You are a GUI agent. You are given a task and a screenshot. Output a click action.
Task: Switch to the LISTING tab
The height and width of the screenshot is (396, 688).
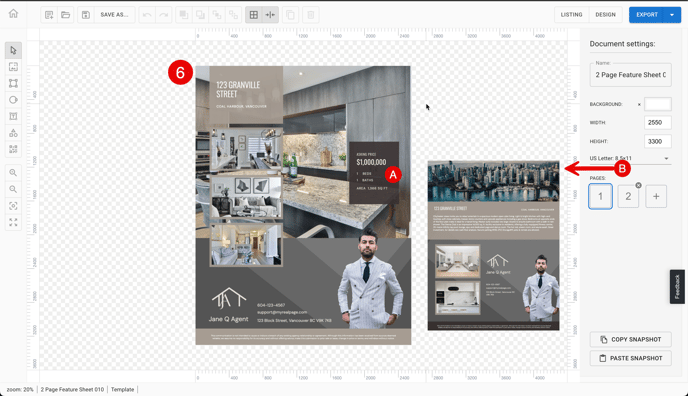pos(571,15)
